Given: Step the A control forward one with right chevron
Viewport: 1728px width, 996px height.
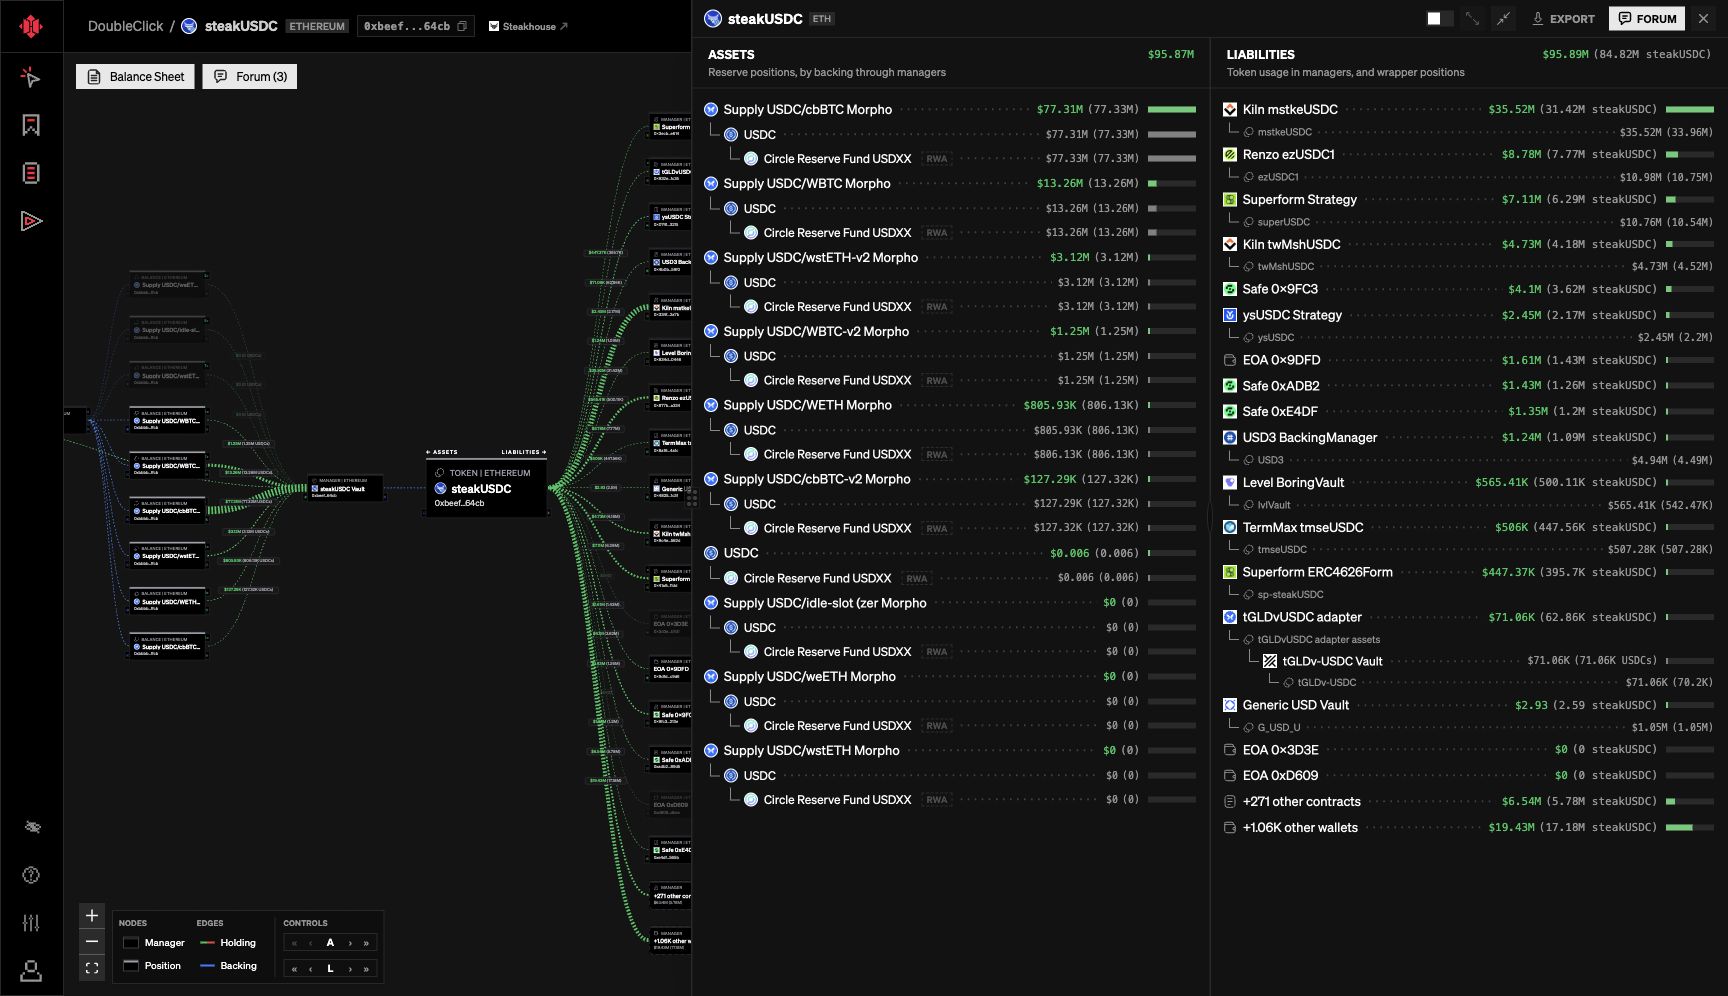Looking at the screenshot, I should 350,943.
